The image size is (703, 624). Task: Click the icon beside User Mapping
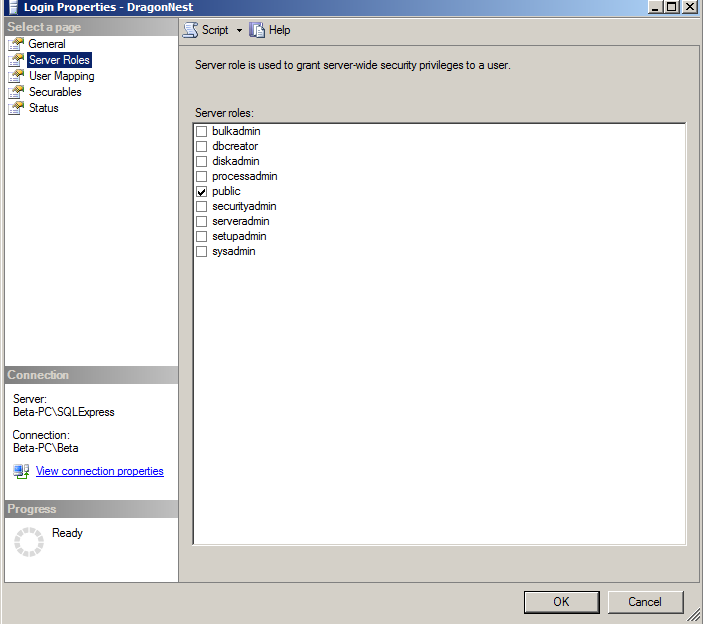[16, 76]
